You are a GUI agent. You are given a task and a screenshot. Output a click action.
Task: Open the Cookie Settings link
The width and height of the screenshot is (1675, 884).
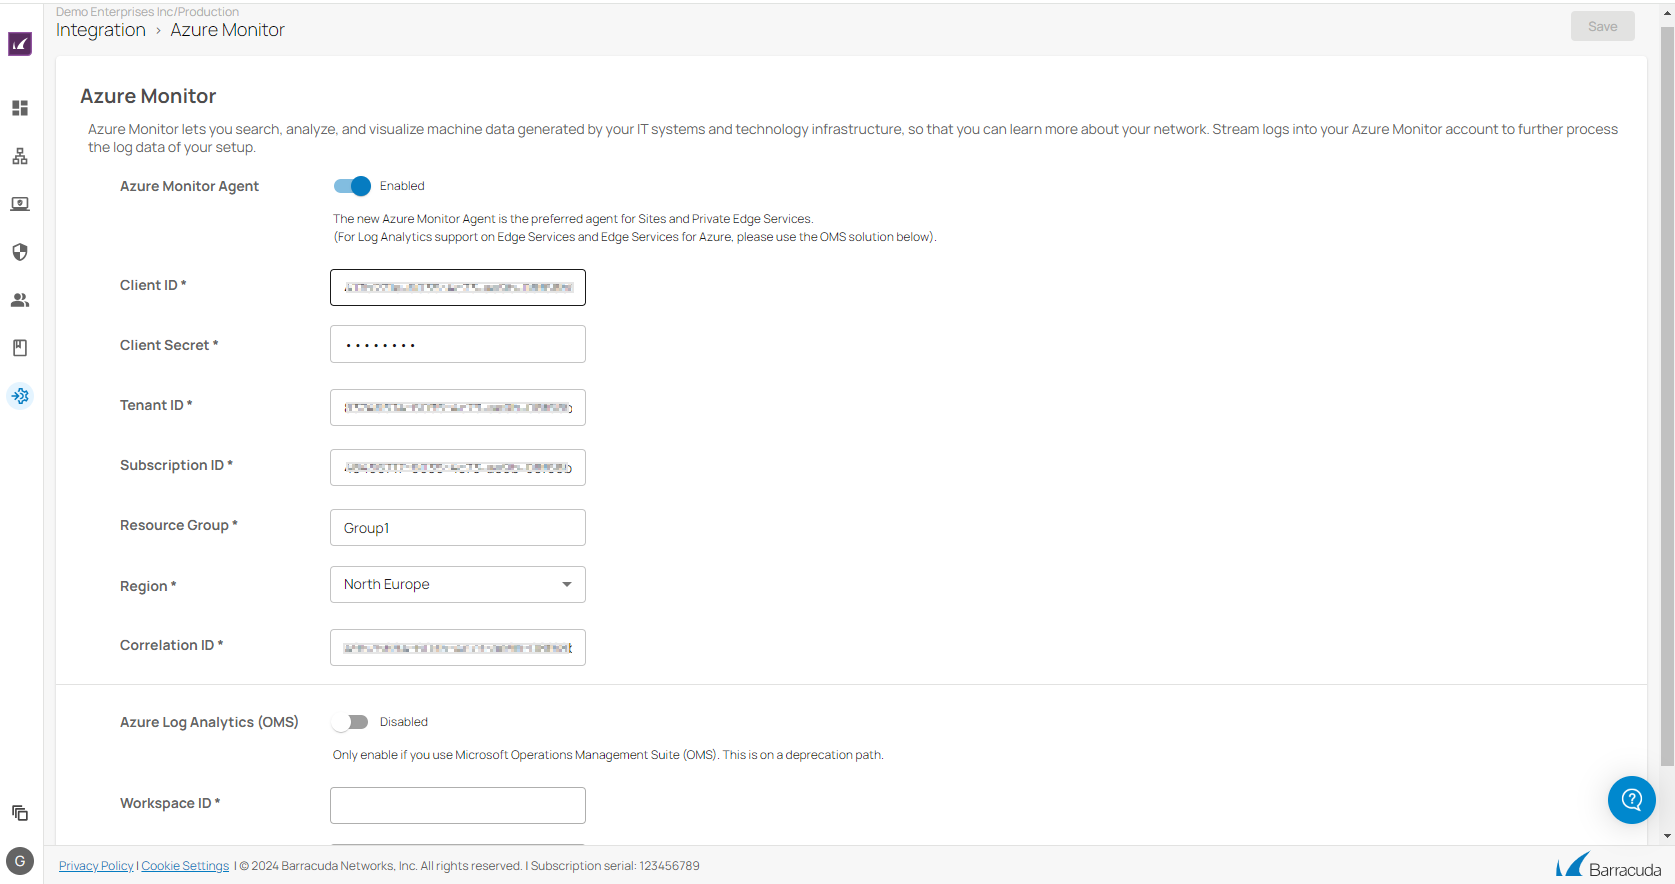tap(185, 866)
